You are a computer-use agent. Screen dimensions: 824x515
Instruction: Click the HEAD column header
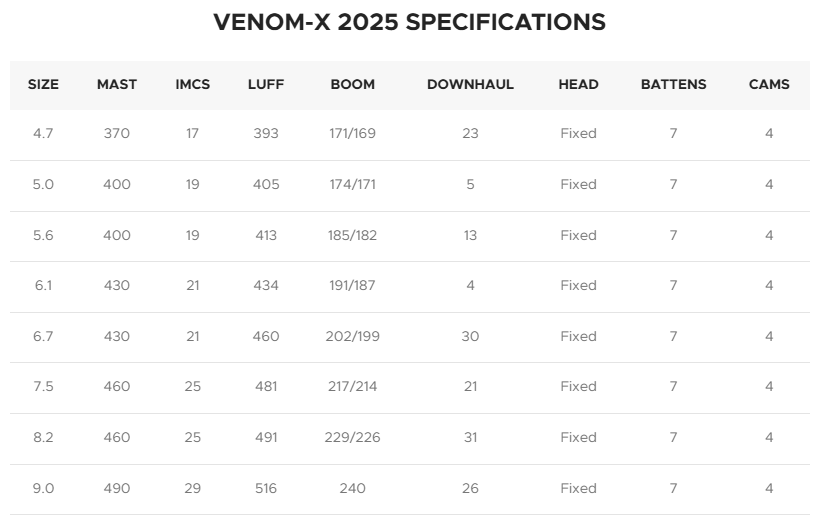(x=578, y=85)
